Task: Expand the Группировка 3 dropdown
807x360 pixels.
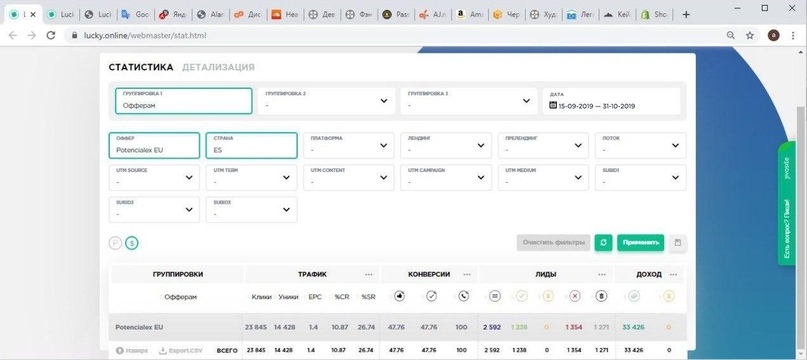Action: click(468, 100)
